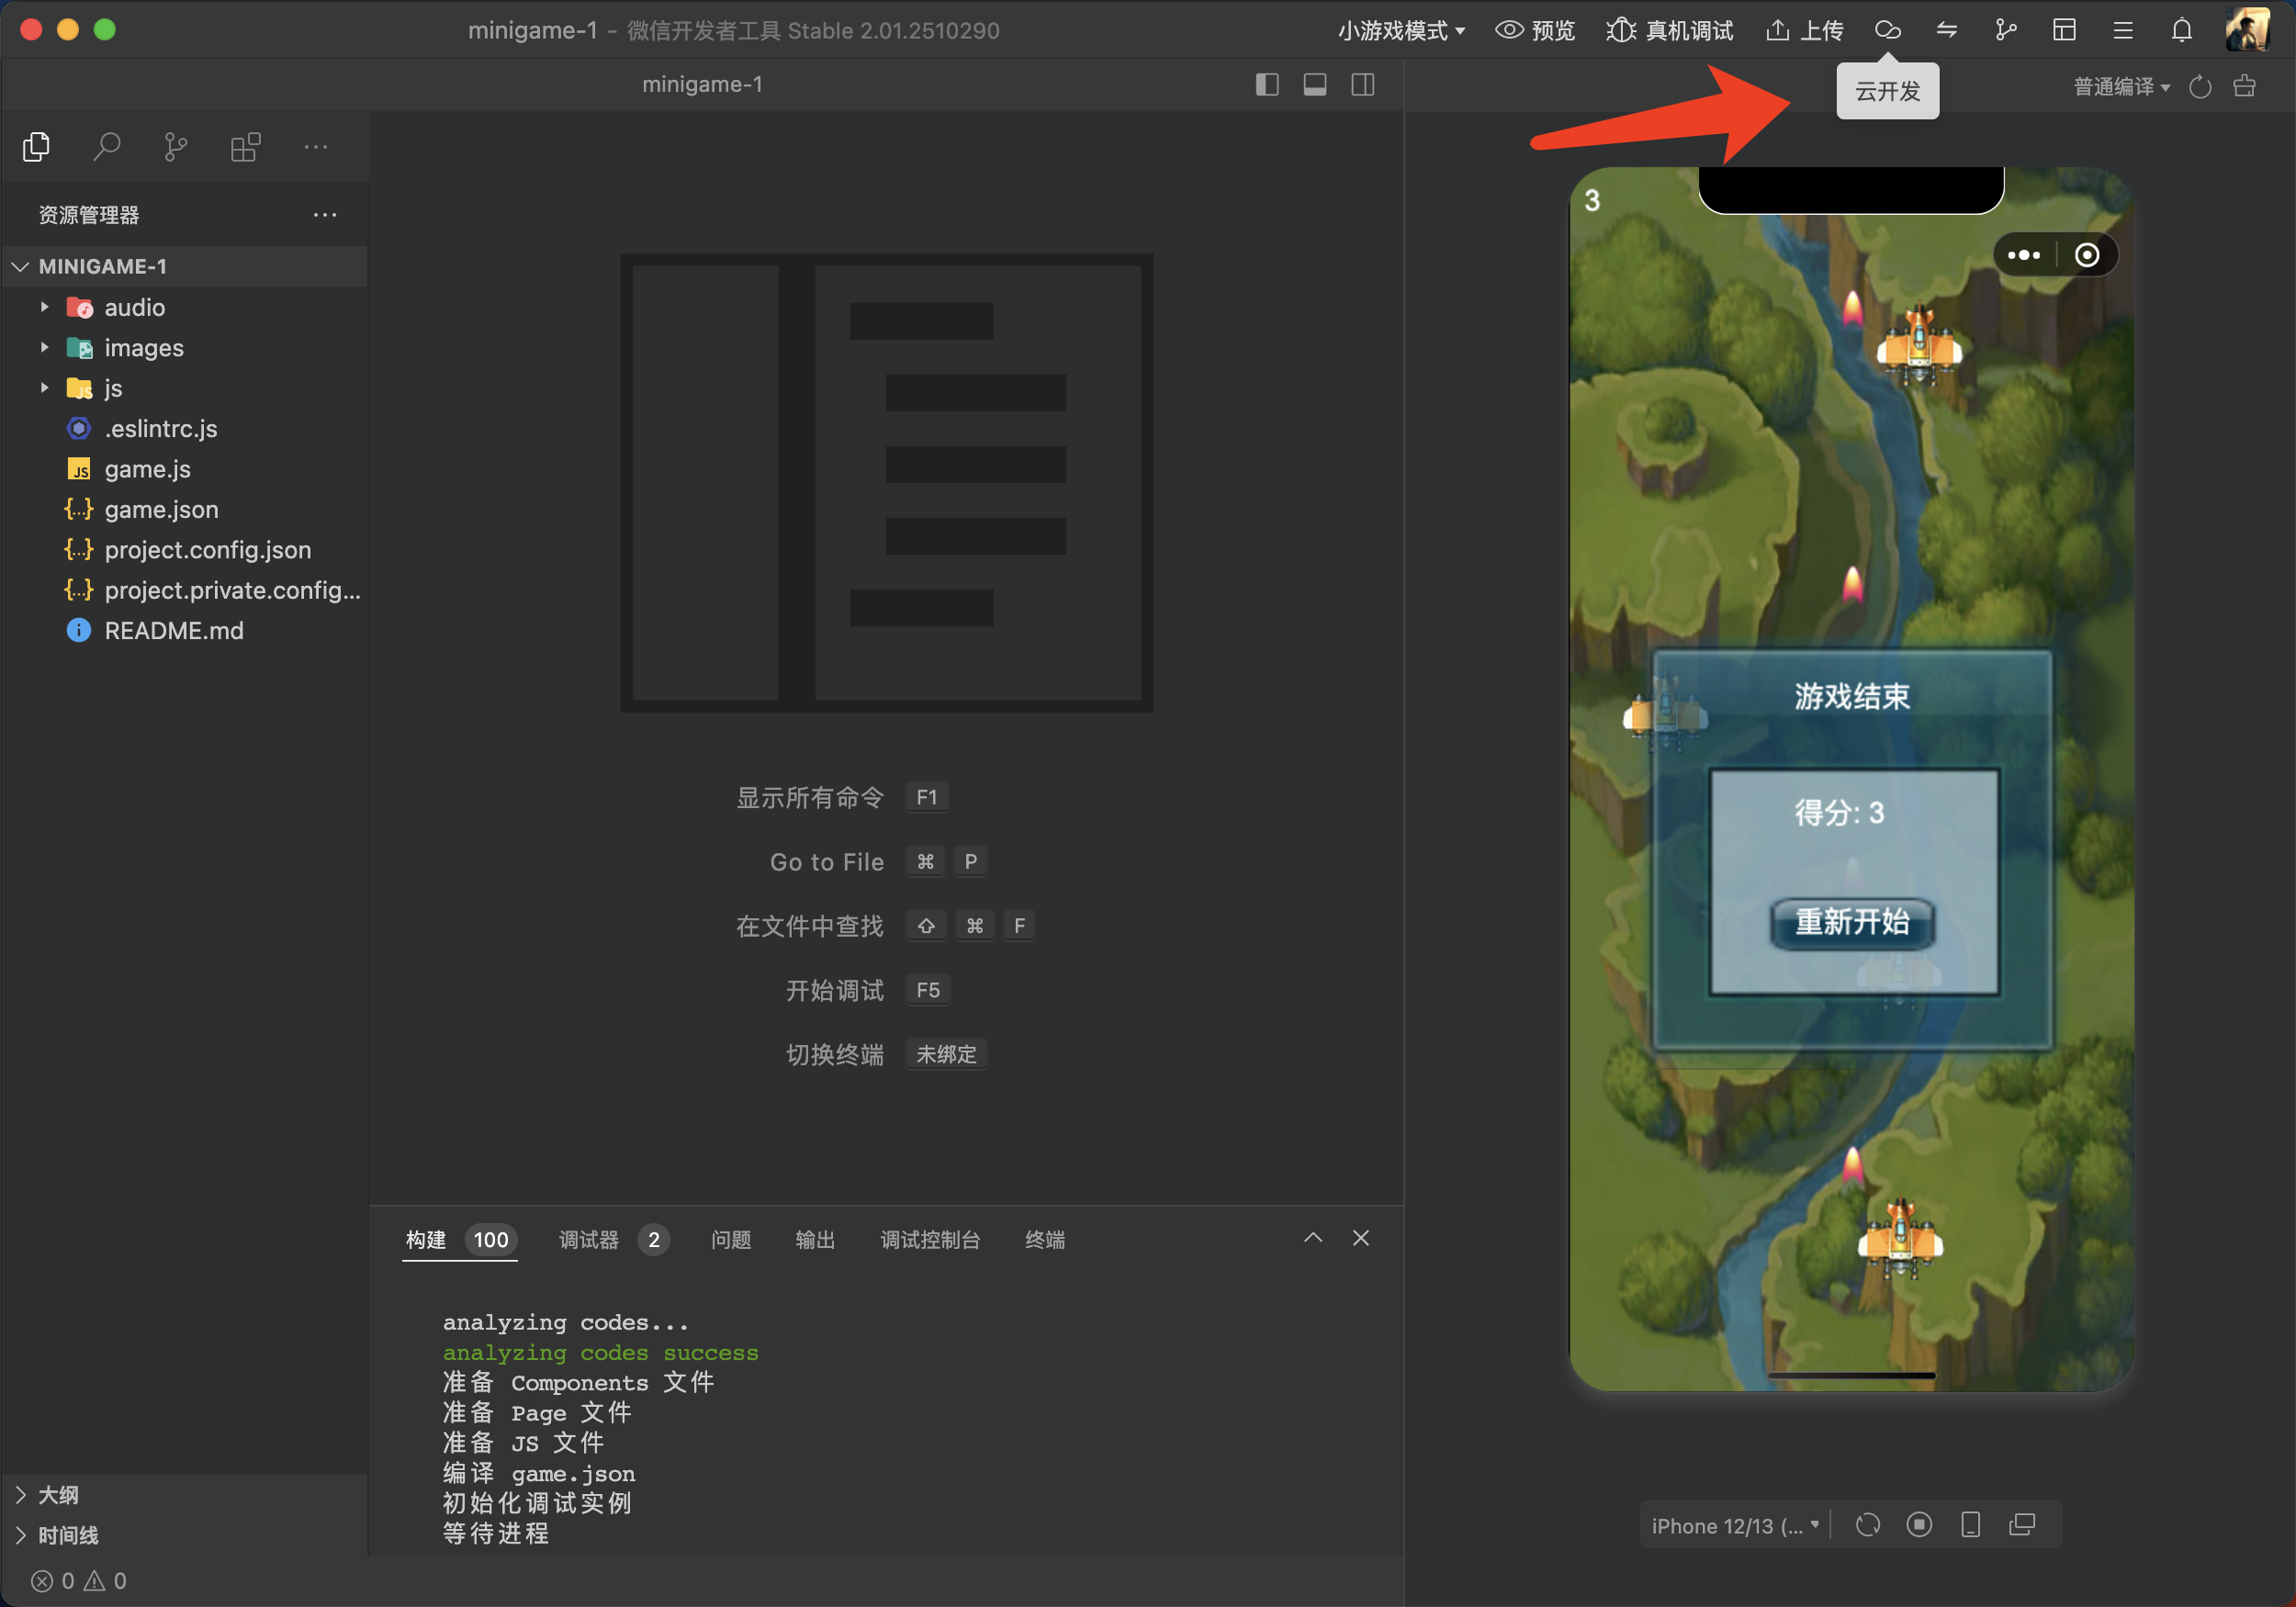Click the simulator capsule close circle
2296x1607 pixels.
2087,255
